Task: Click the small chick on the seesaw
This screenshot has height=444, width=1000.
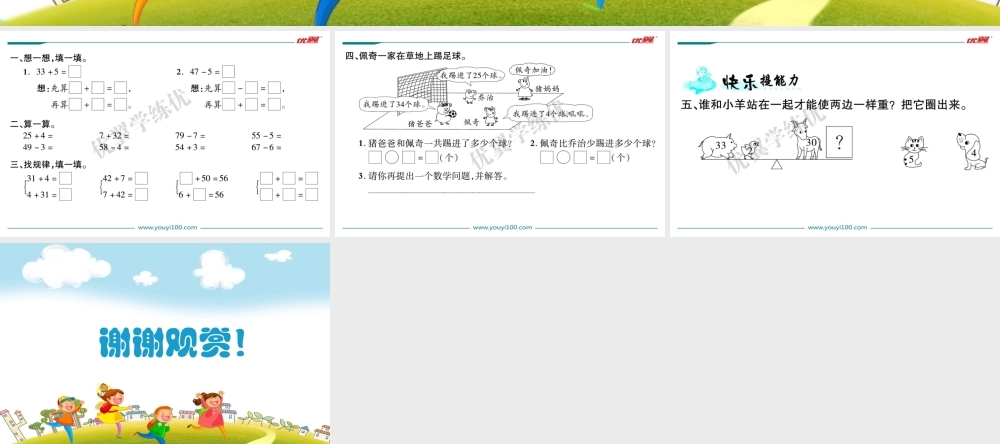Action: point(750,151)
